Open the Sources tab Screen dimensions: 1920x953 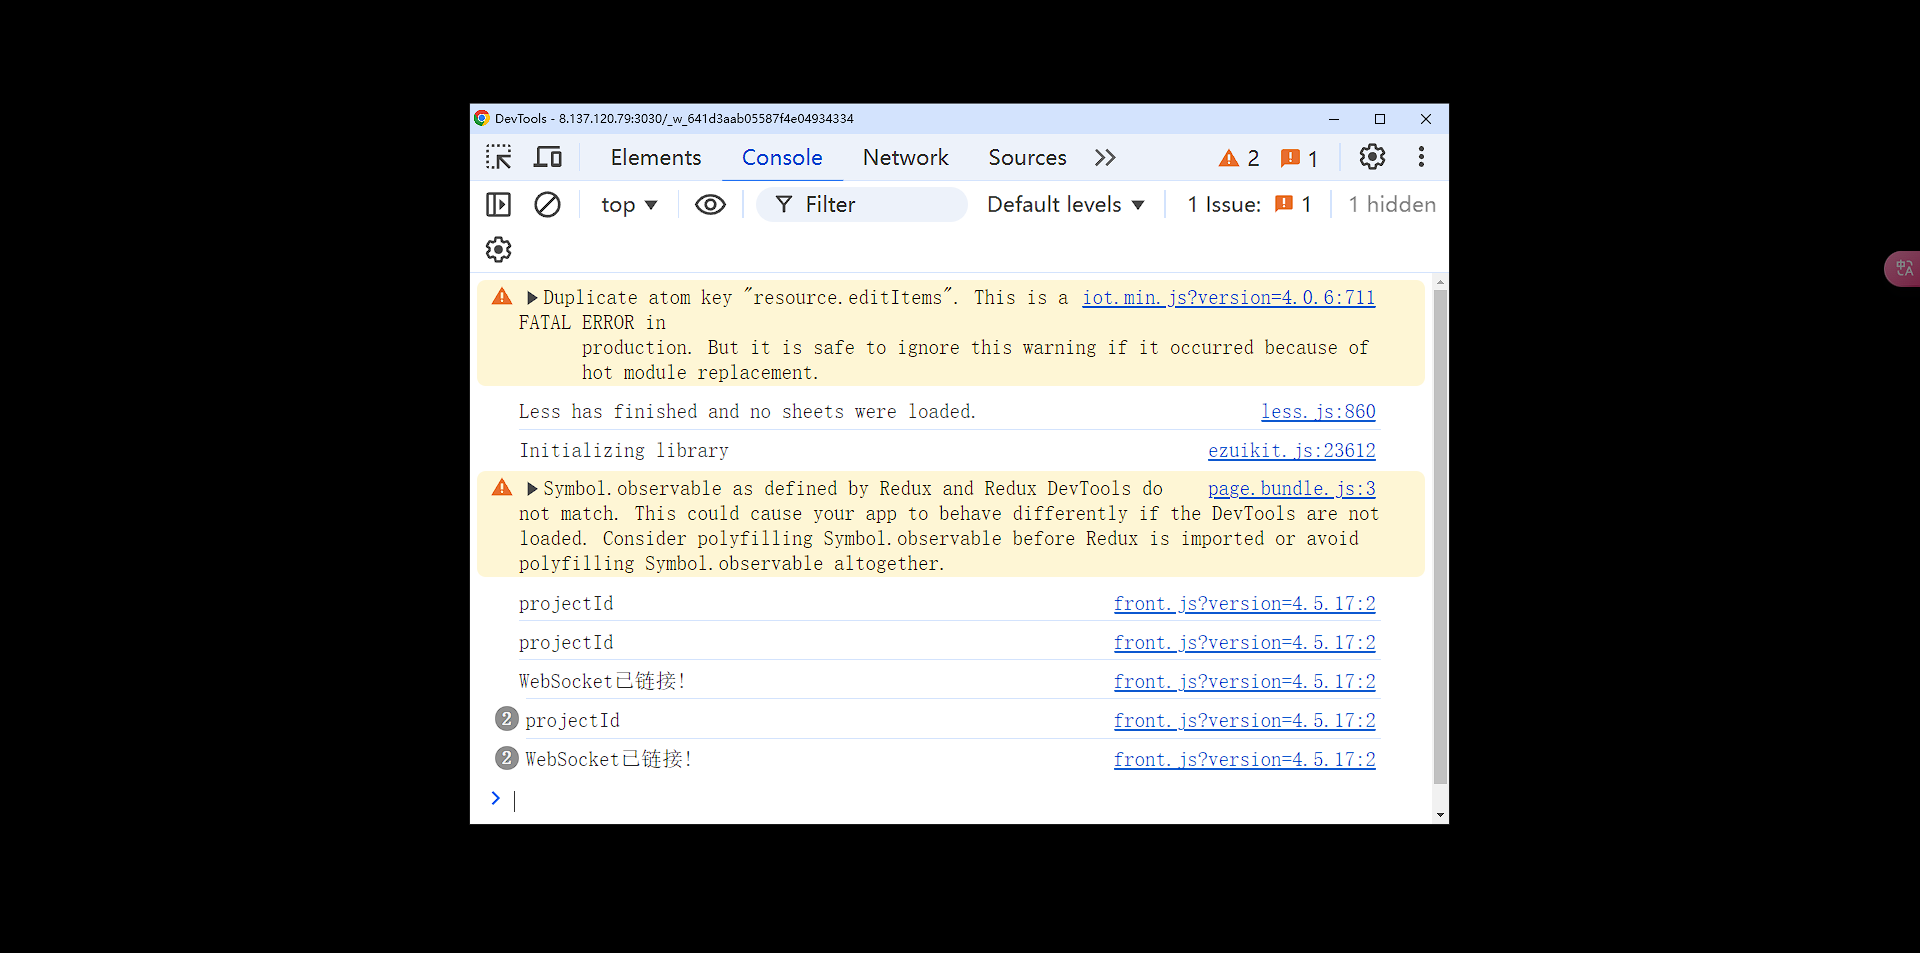click(1027, 157)
